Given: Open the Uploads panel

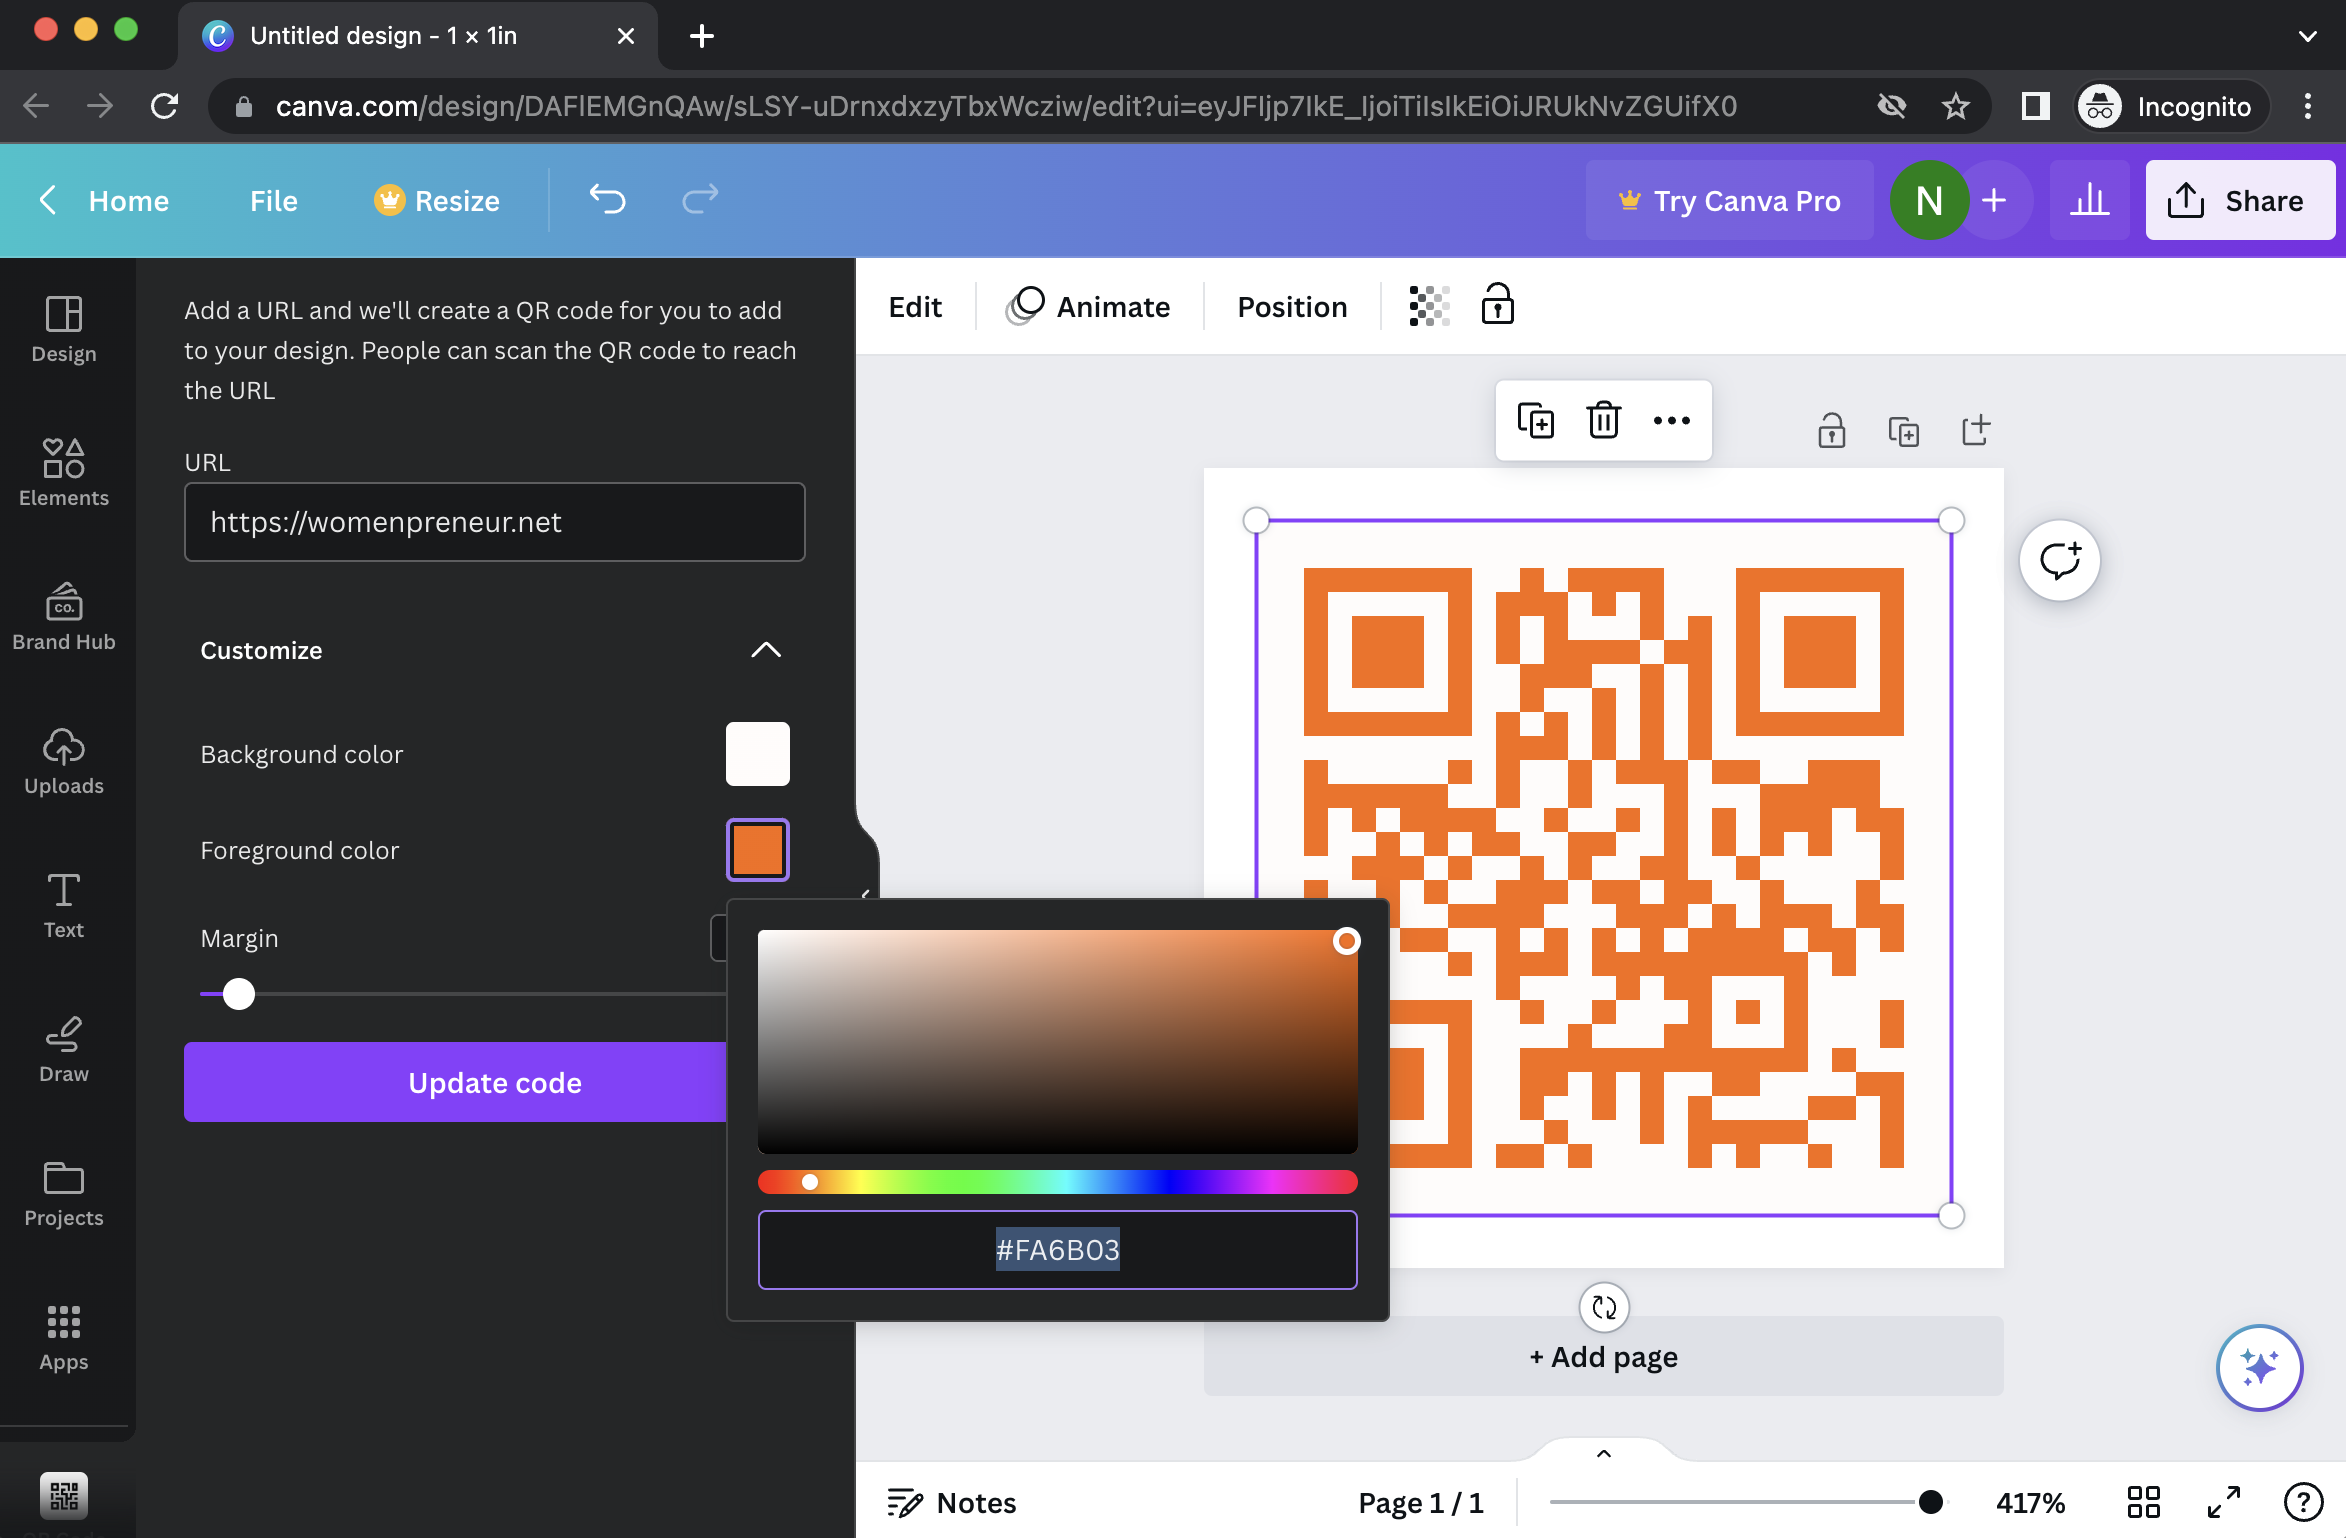Looking at the screenshot, I should (64, 762).
